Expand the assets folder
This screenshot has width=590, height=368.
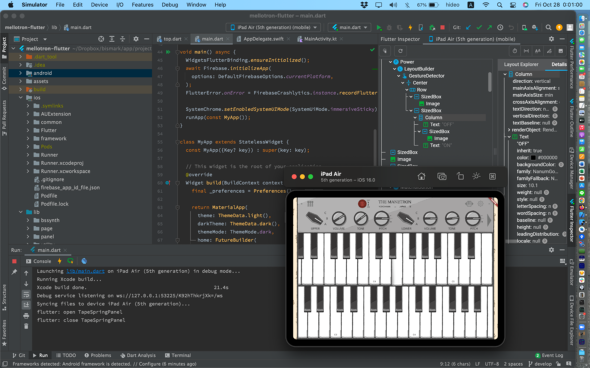[21, 81]
